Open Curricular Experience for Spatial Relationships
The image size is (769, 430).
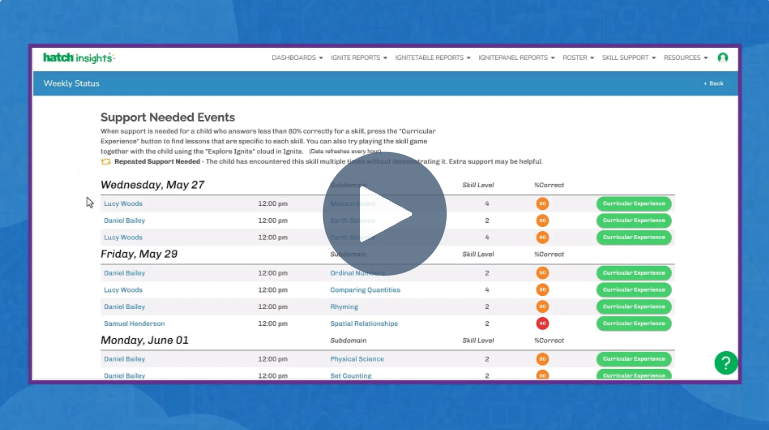(634, 324)
